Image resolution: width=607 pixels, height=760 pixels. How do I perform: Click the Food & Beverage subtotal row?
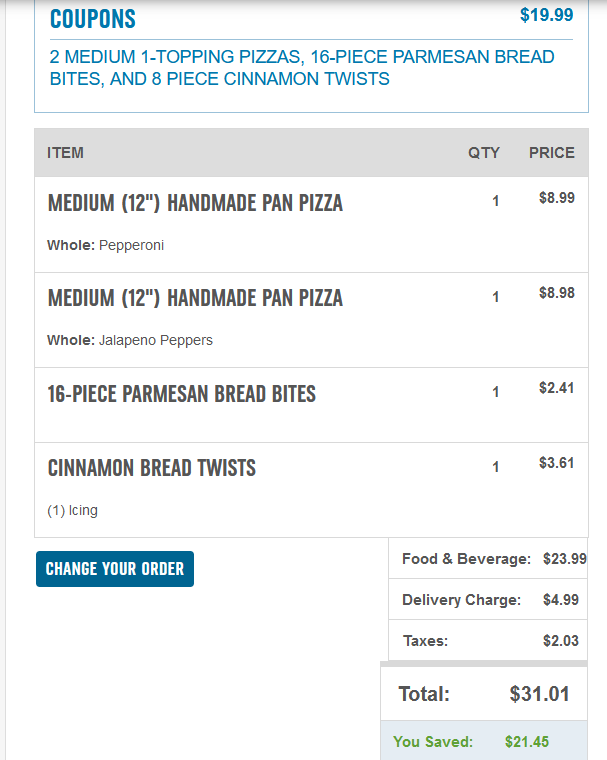pyautogui.click(x=488, y=559)
